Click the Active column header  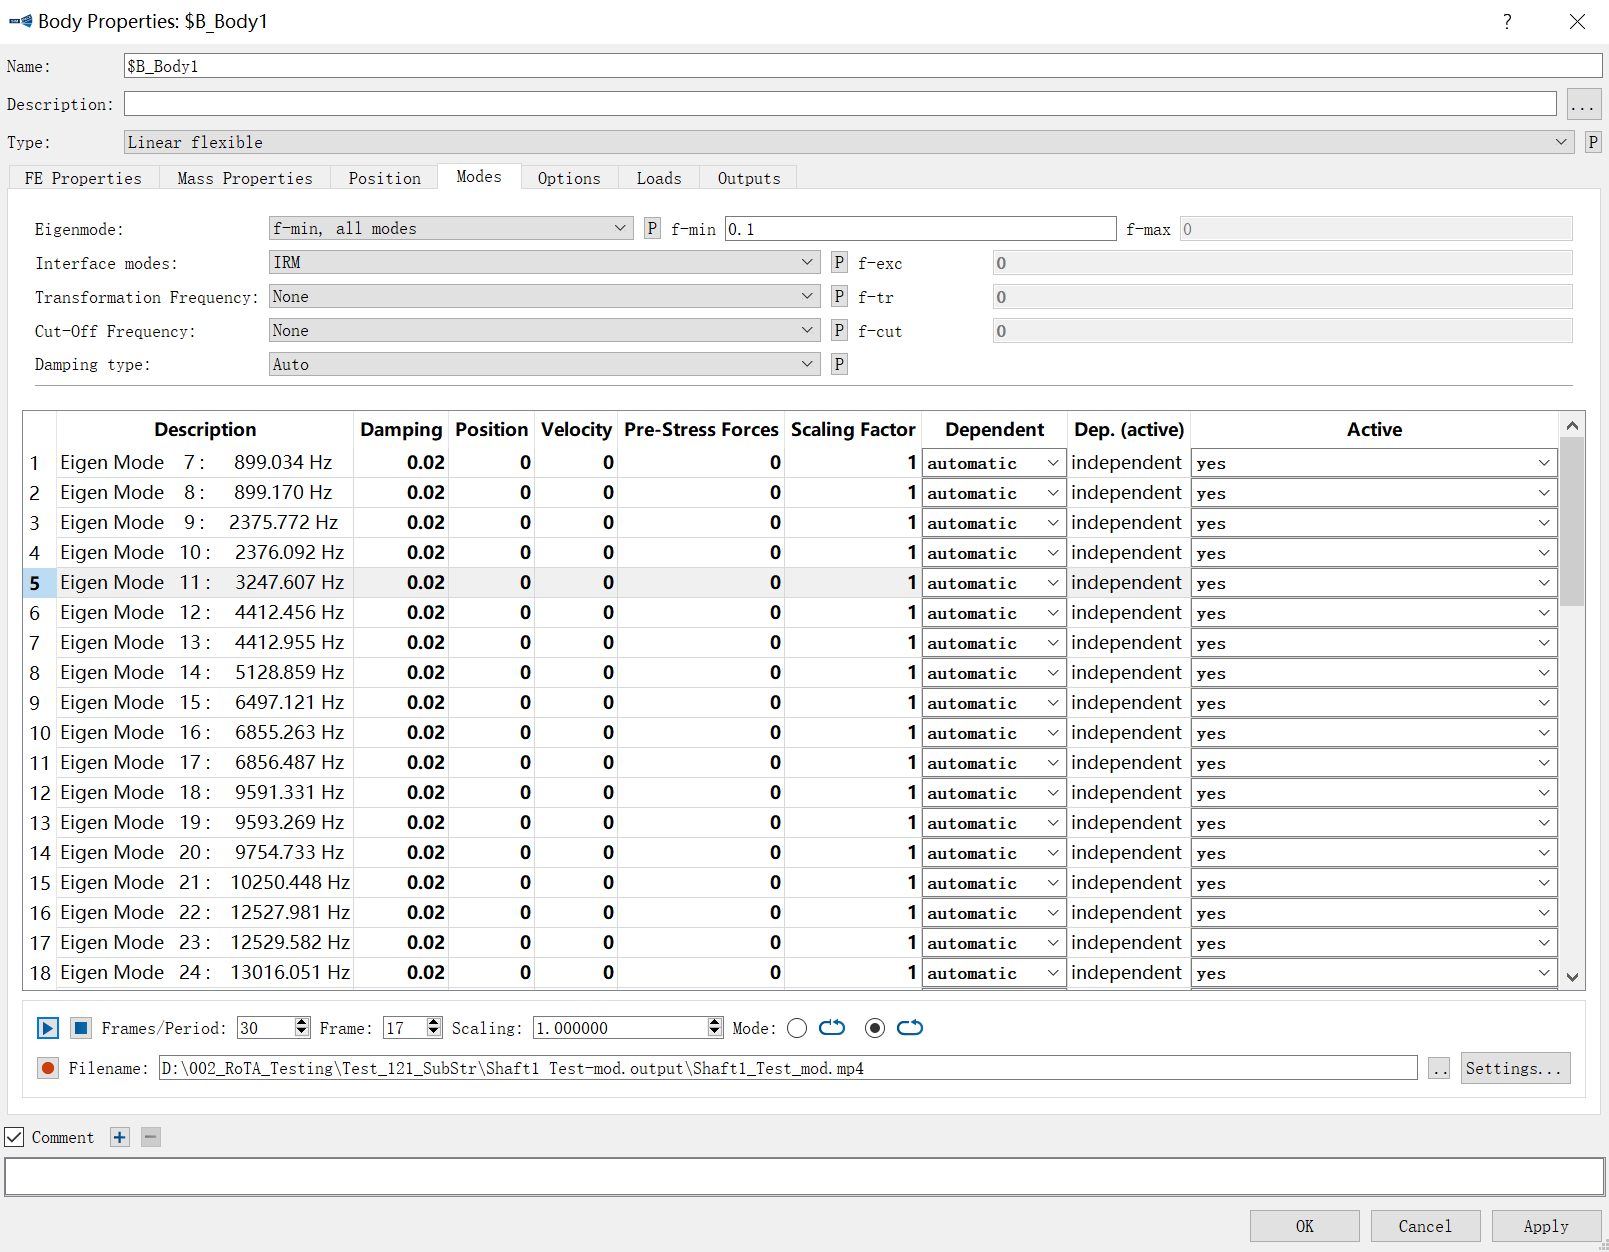click(1374, 429)
